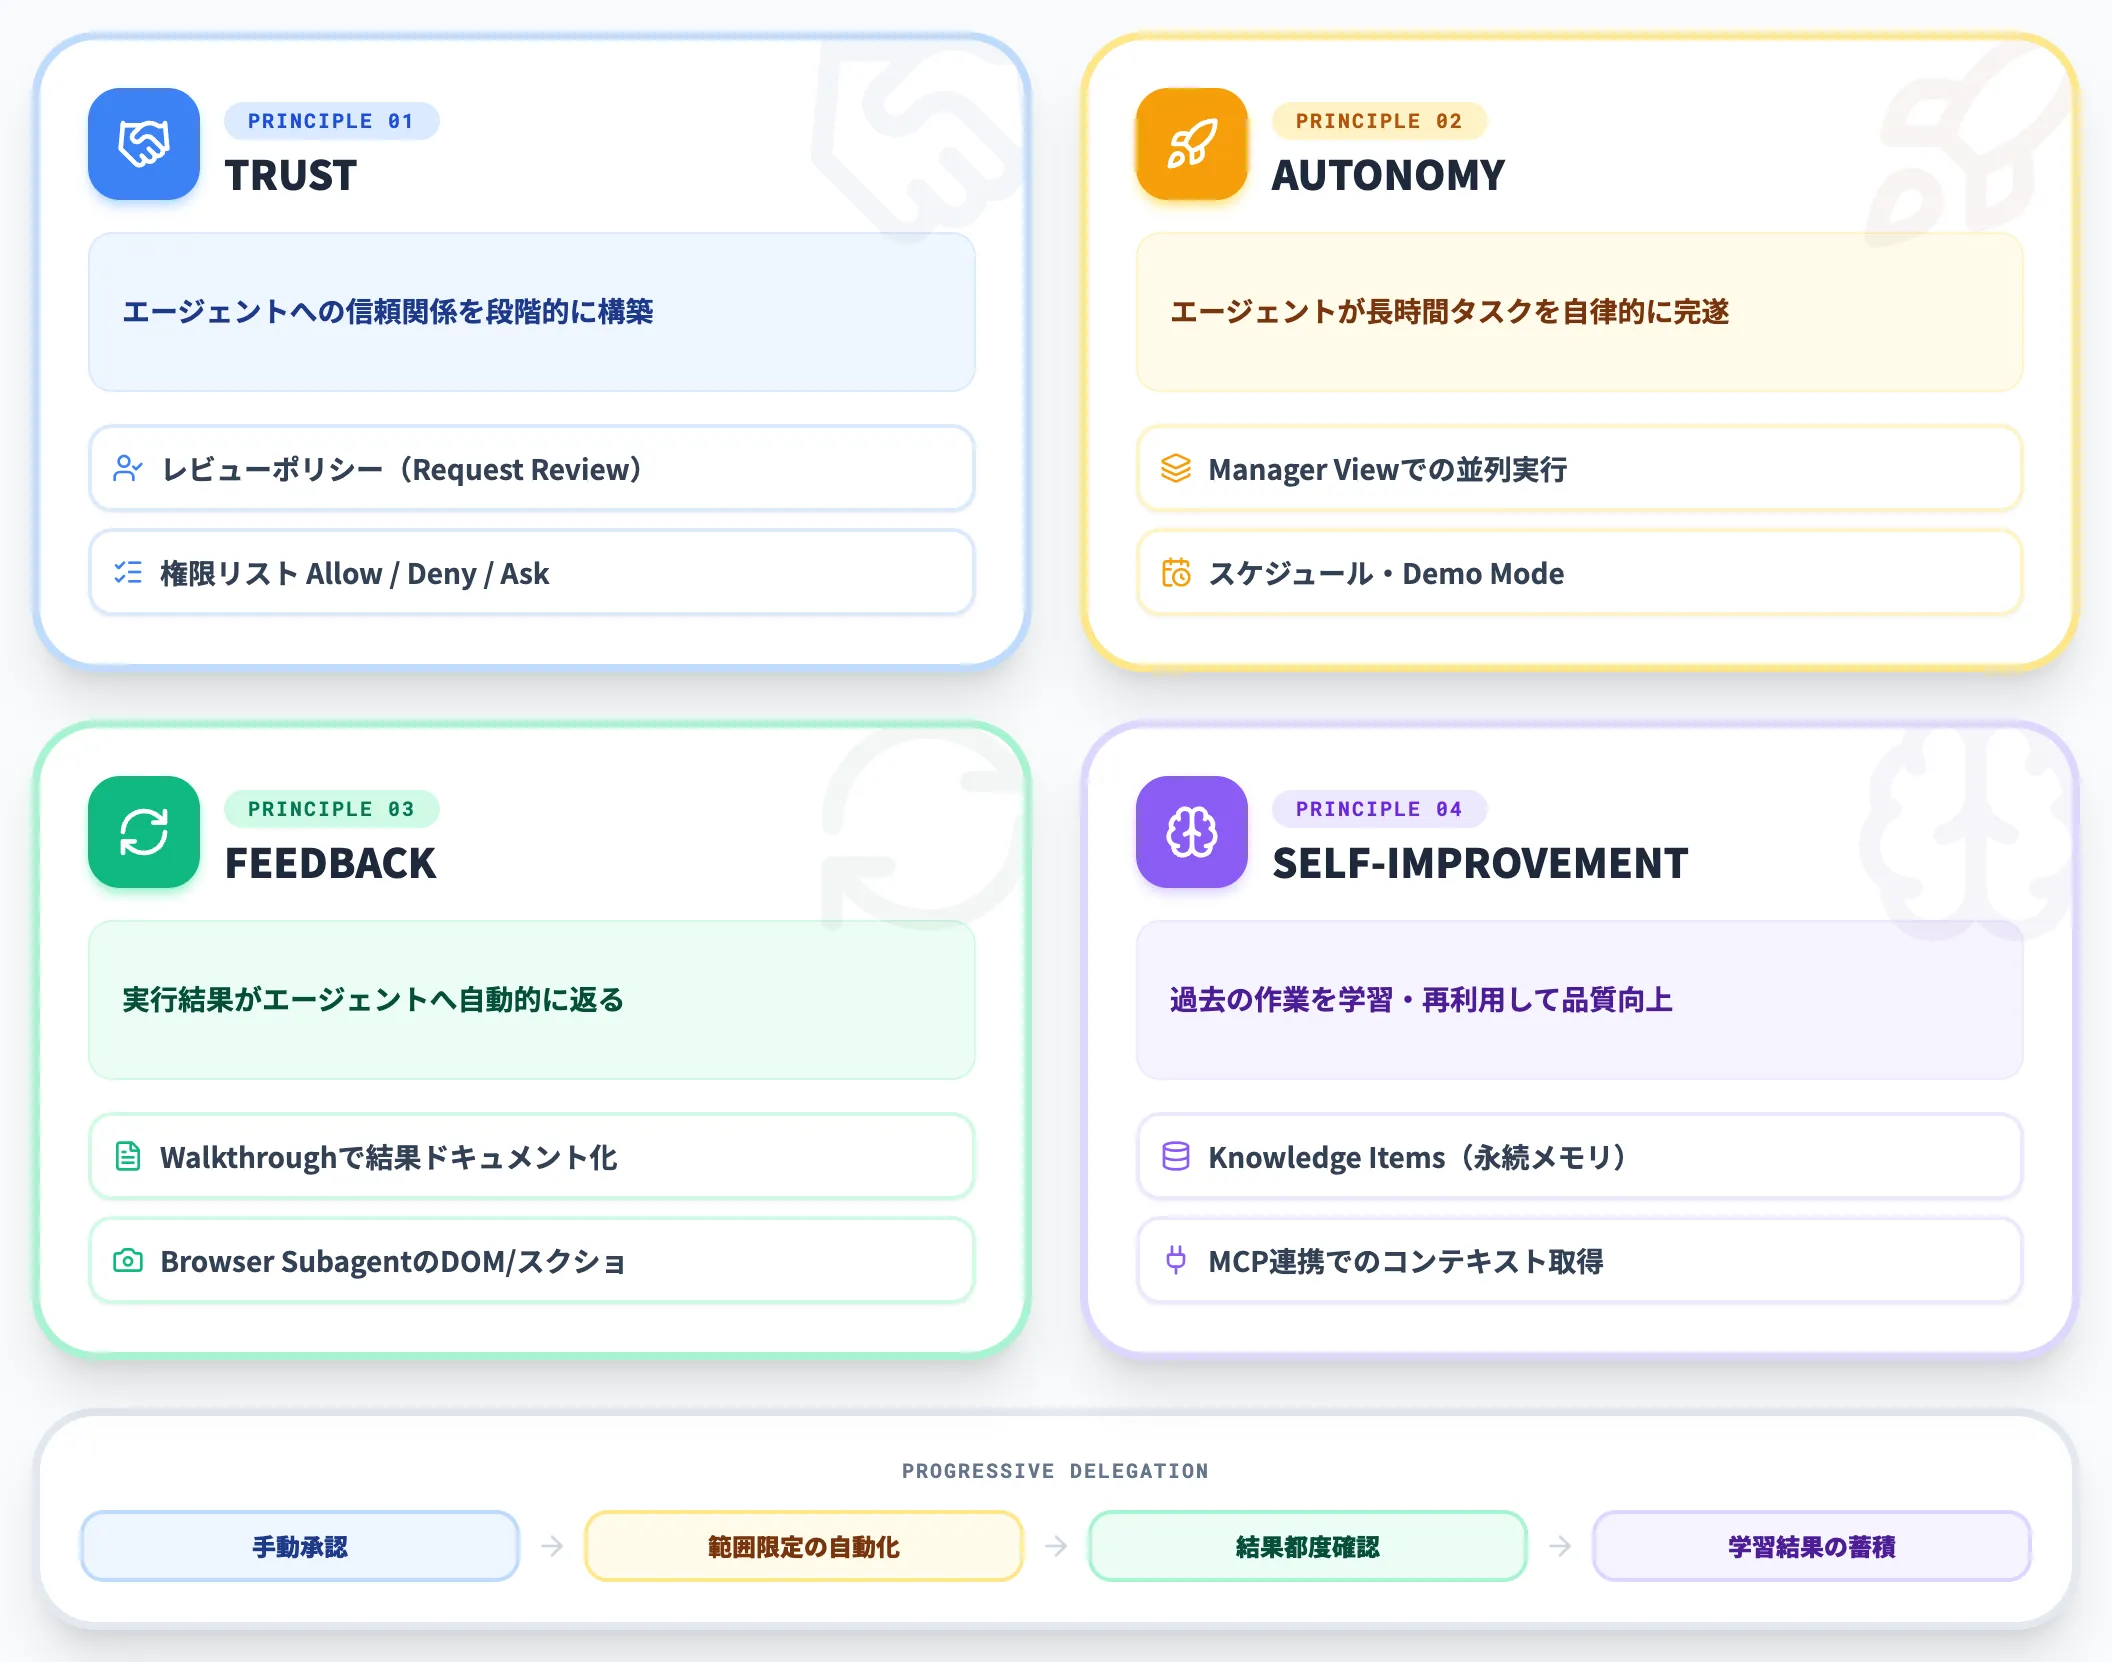Select the 手動承認 step pill
The height and width of the screenshot is (1662, 2112).
click(x=300, y=1547)
